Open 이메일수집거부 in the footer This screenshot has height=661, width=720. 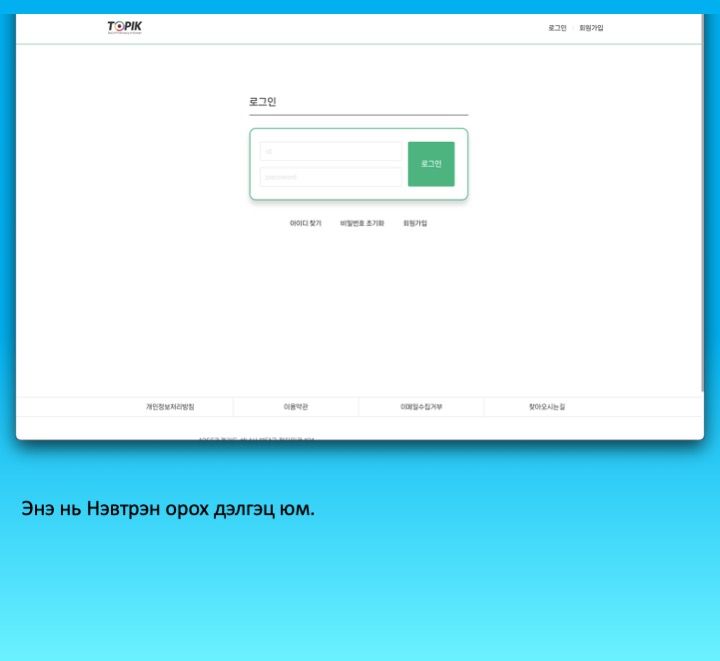[421, 407]
